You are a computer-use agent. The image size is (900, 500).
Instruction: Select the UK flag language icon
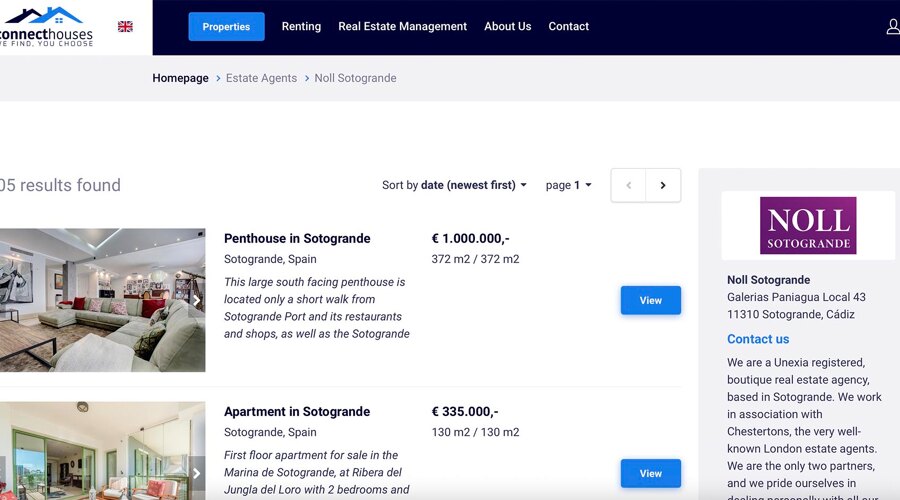click(125, 27)
